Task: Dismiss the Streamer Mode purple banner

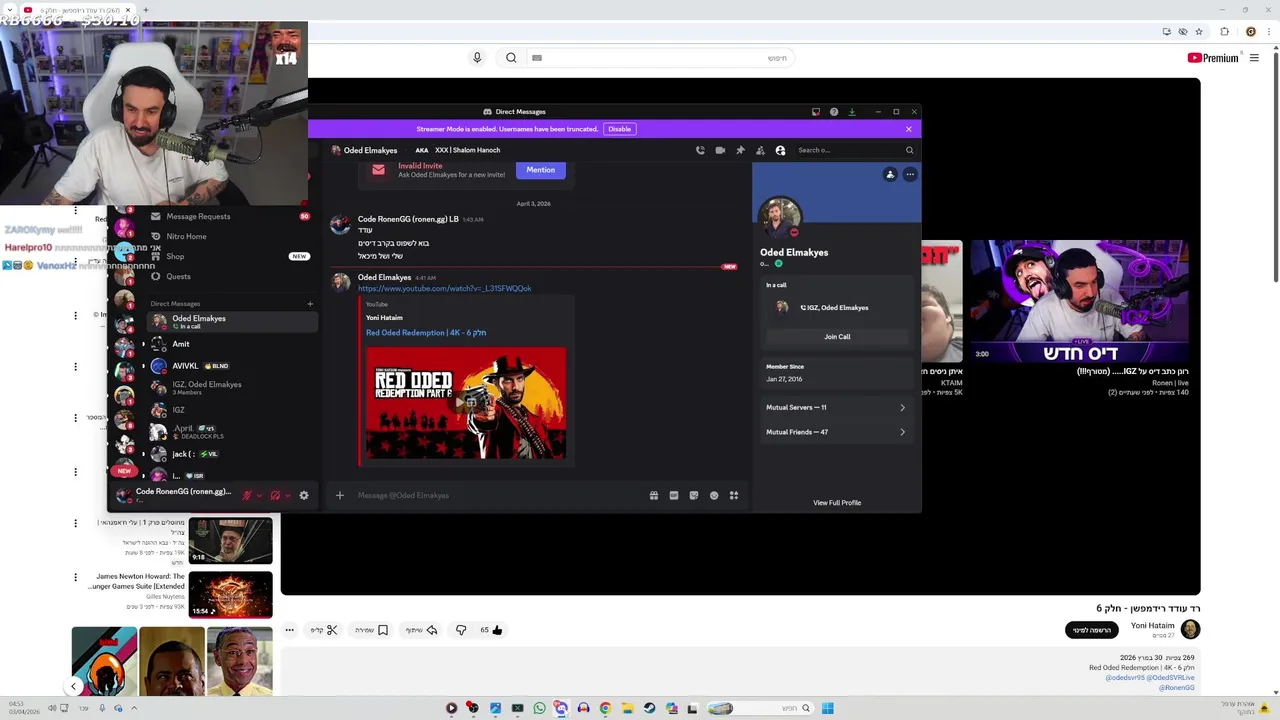Action: tap(908, 129)
